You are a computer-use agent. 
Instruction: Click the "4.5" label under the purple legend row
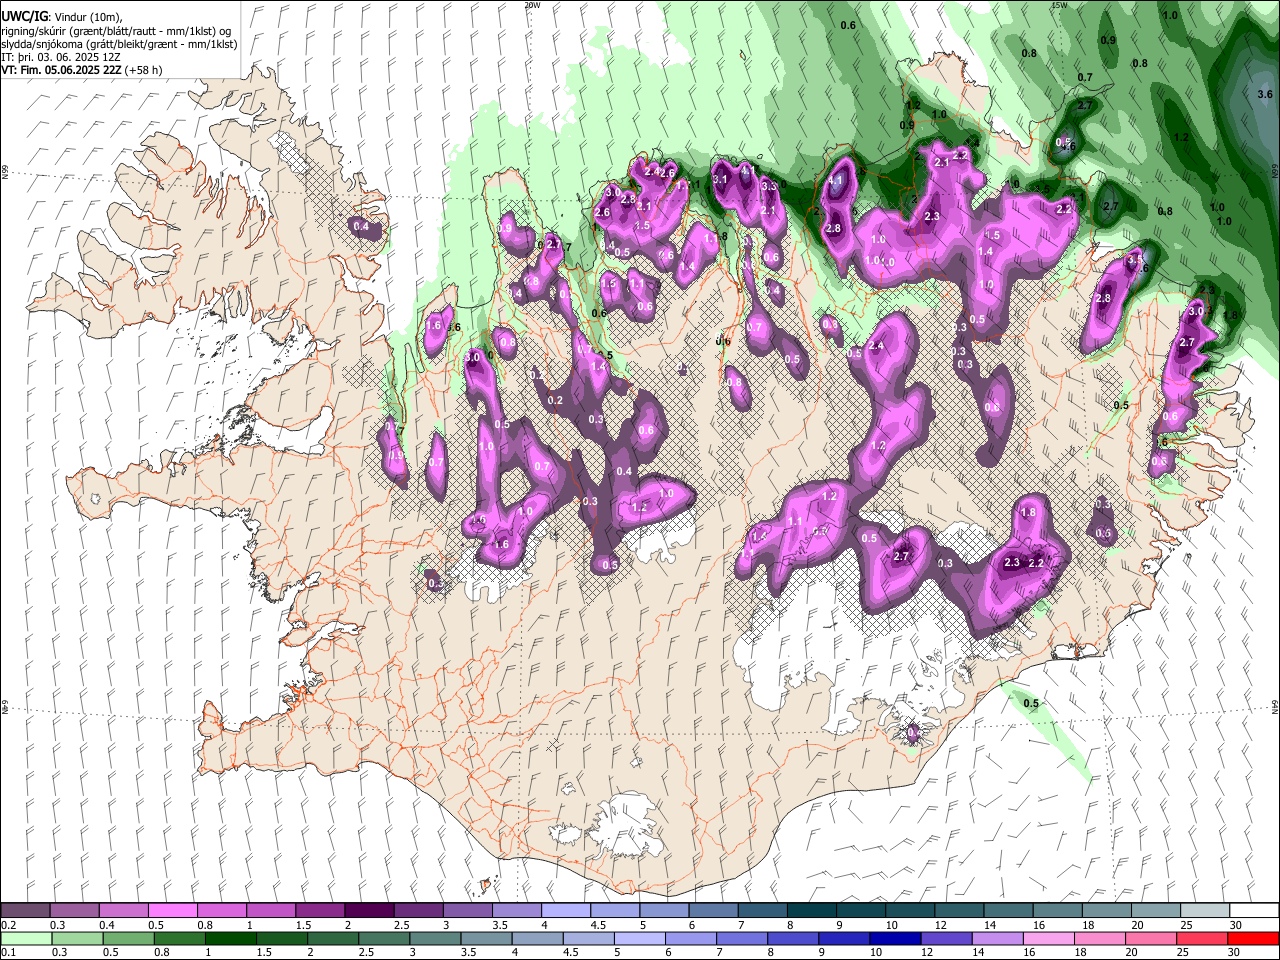(598, 925)
